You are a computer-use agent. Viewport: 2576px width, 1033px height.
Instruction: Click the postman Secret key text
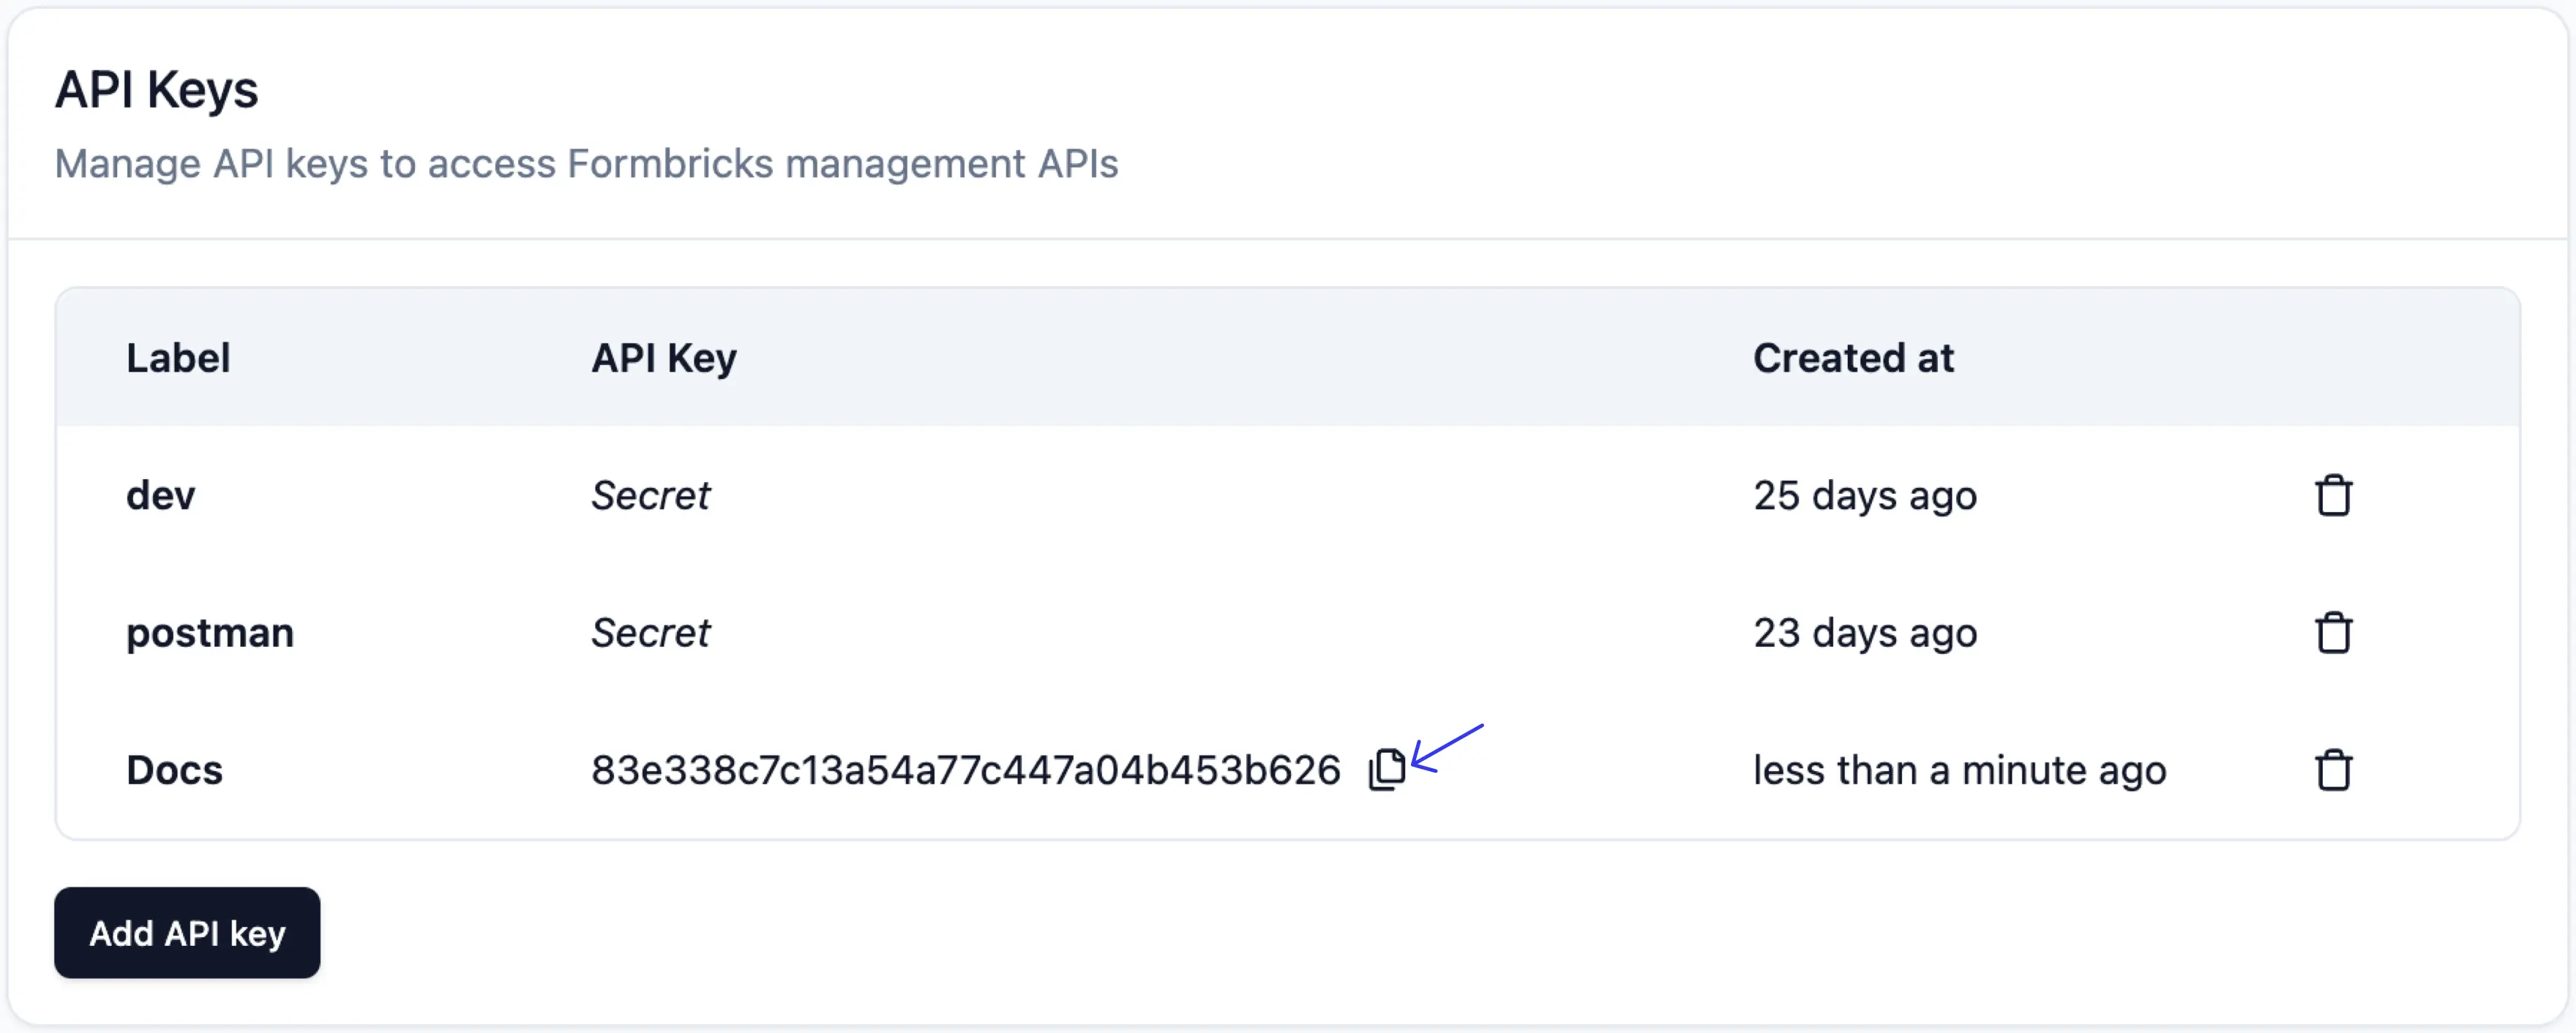650,633
